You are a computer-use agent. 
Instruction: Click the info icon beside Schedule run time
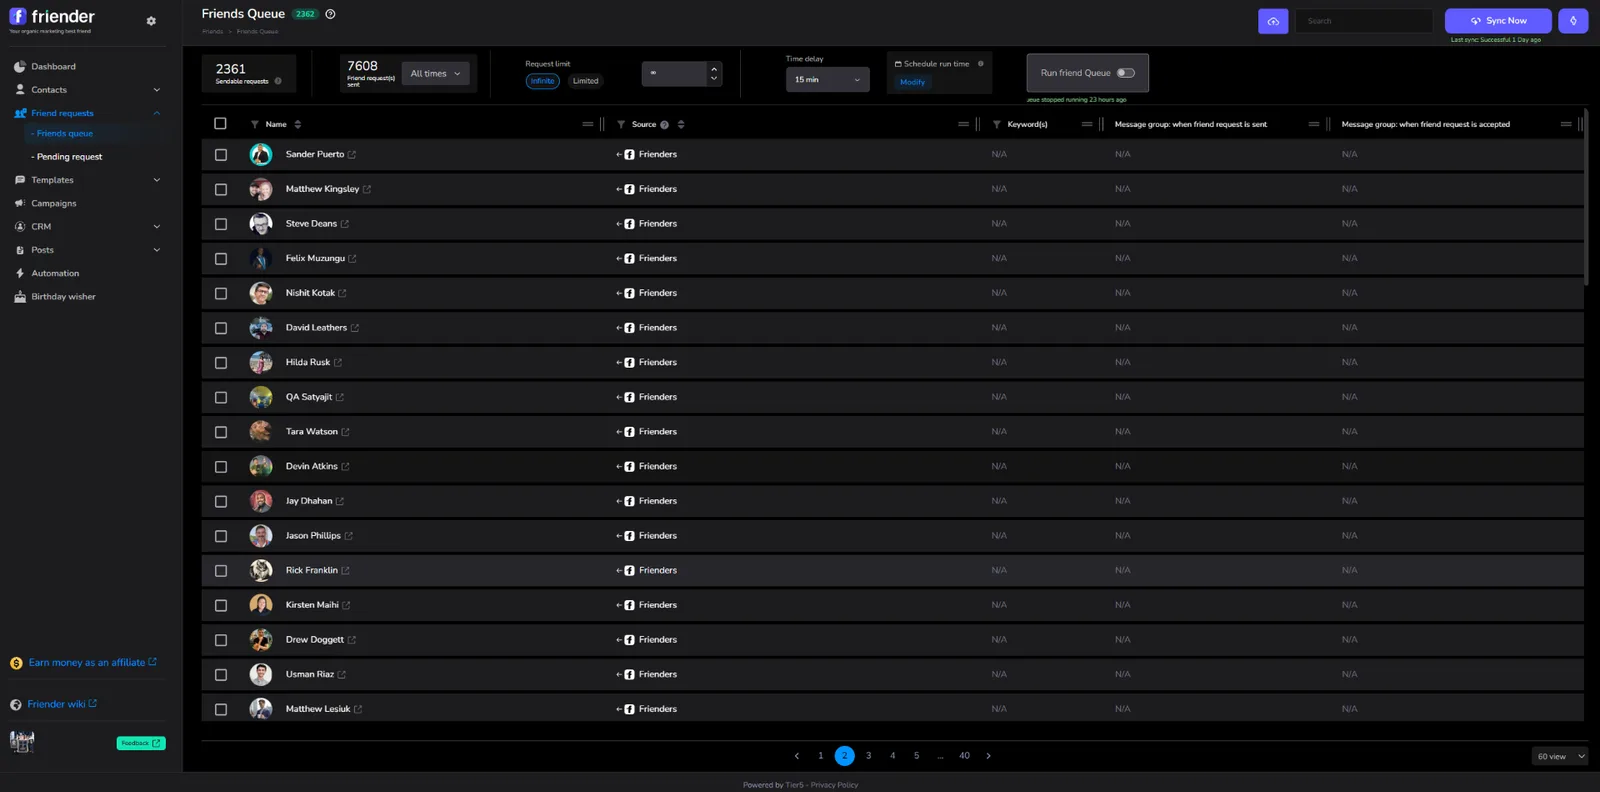[980, 64]
